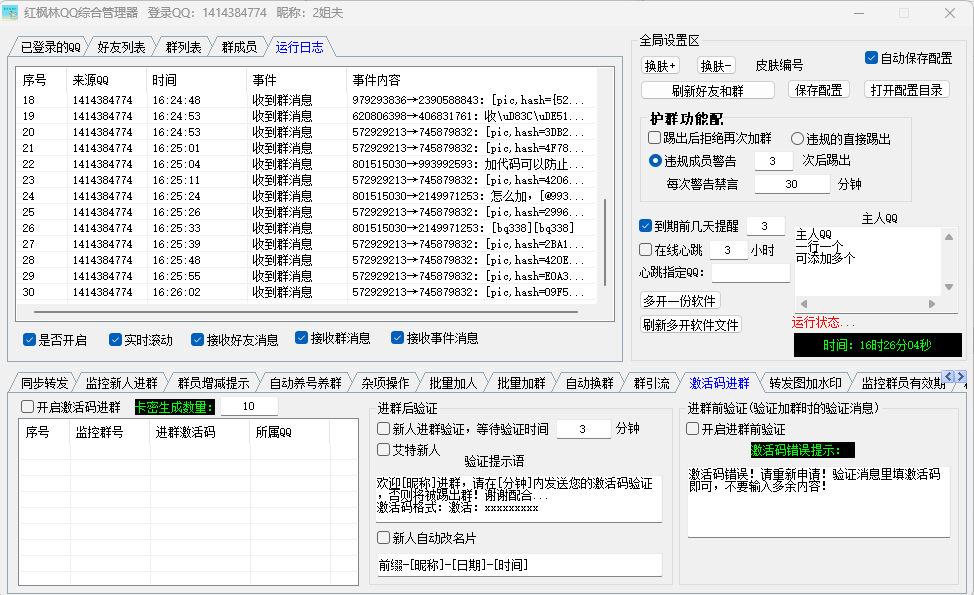The height and width of the screenshot is (595, 974).
Task: Click the 每次警告禁言 minutes input field
Action: [792, 184]
